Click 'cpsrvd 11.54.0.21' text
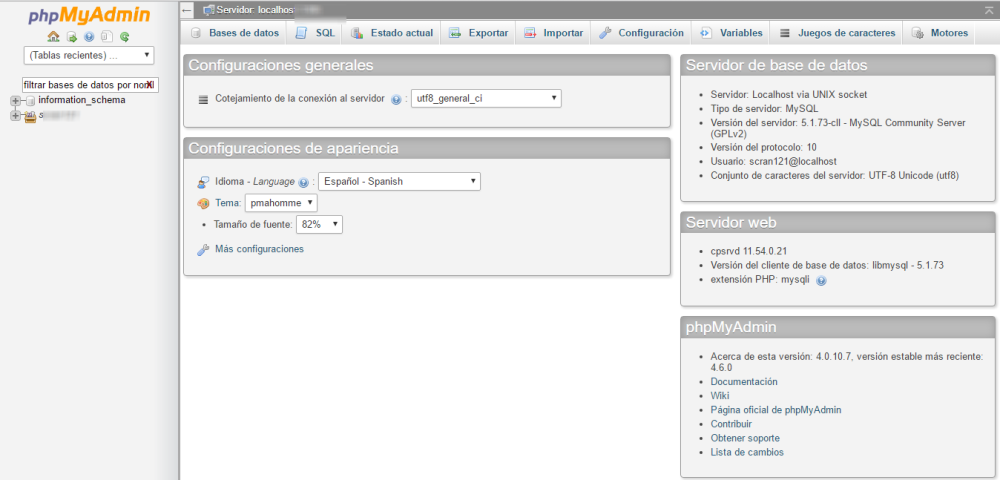Image resolution: width=1000 pixels, height=480 pixels. point(749,251)
